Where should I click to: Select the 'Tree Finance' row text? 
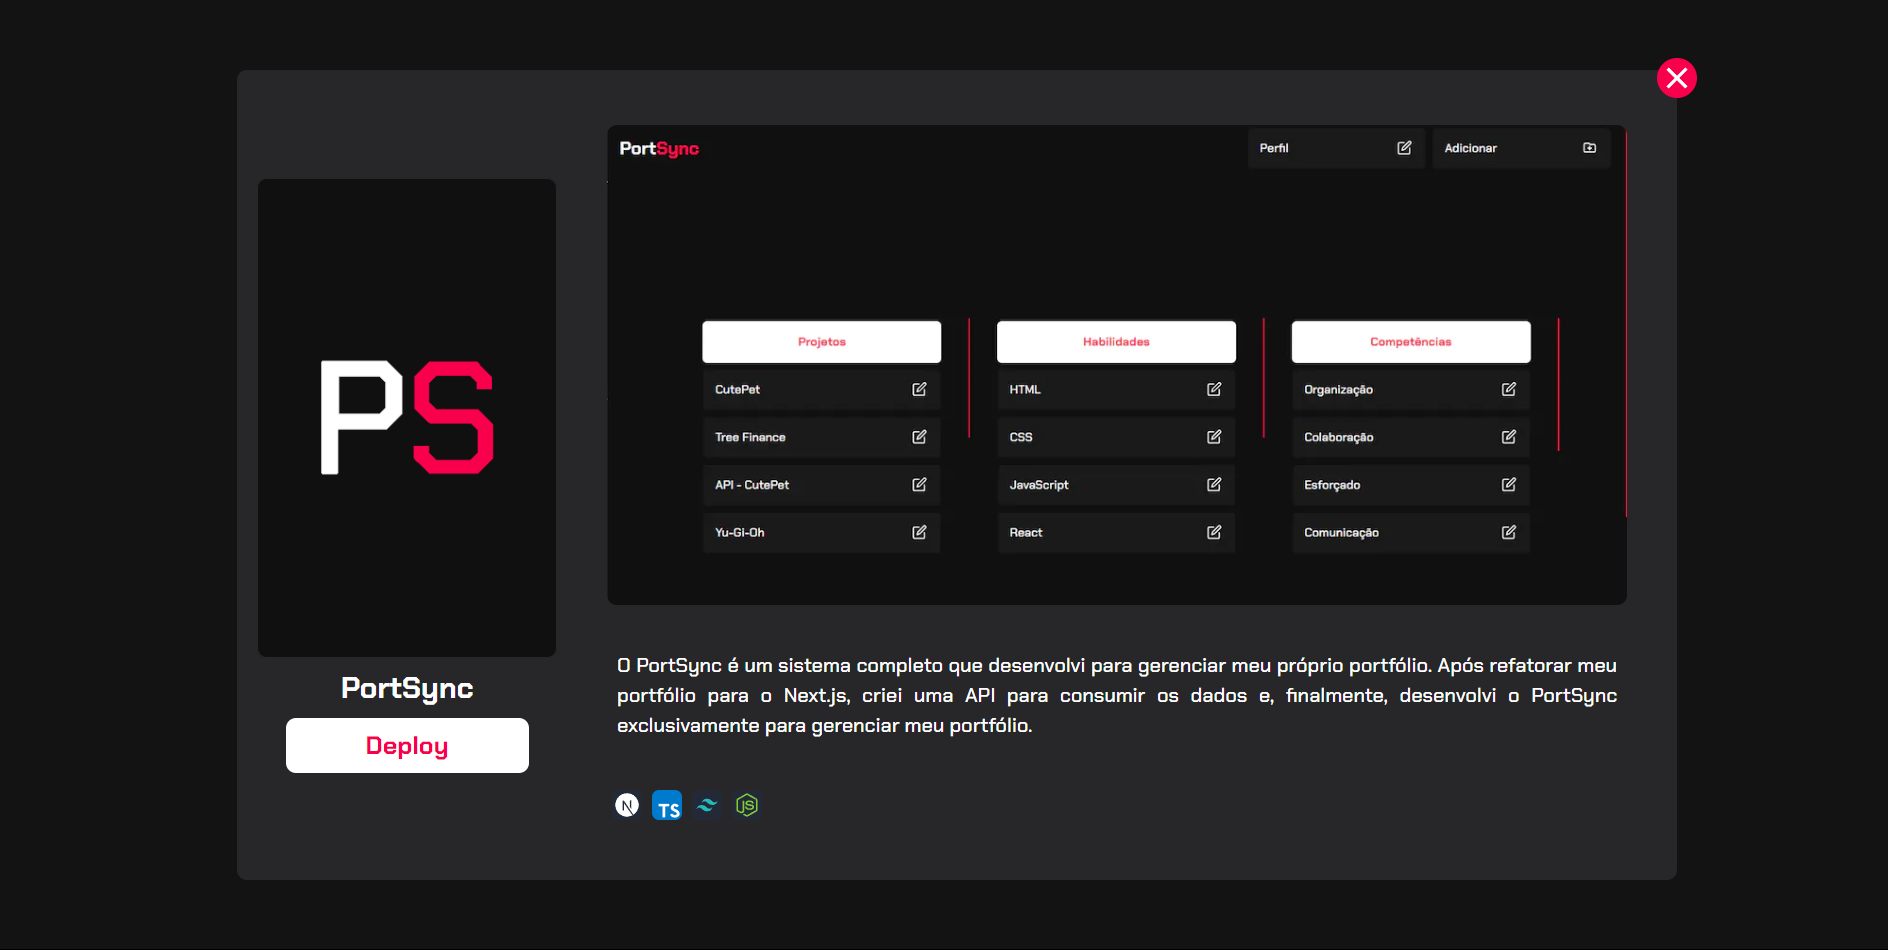750,438
